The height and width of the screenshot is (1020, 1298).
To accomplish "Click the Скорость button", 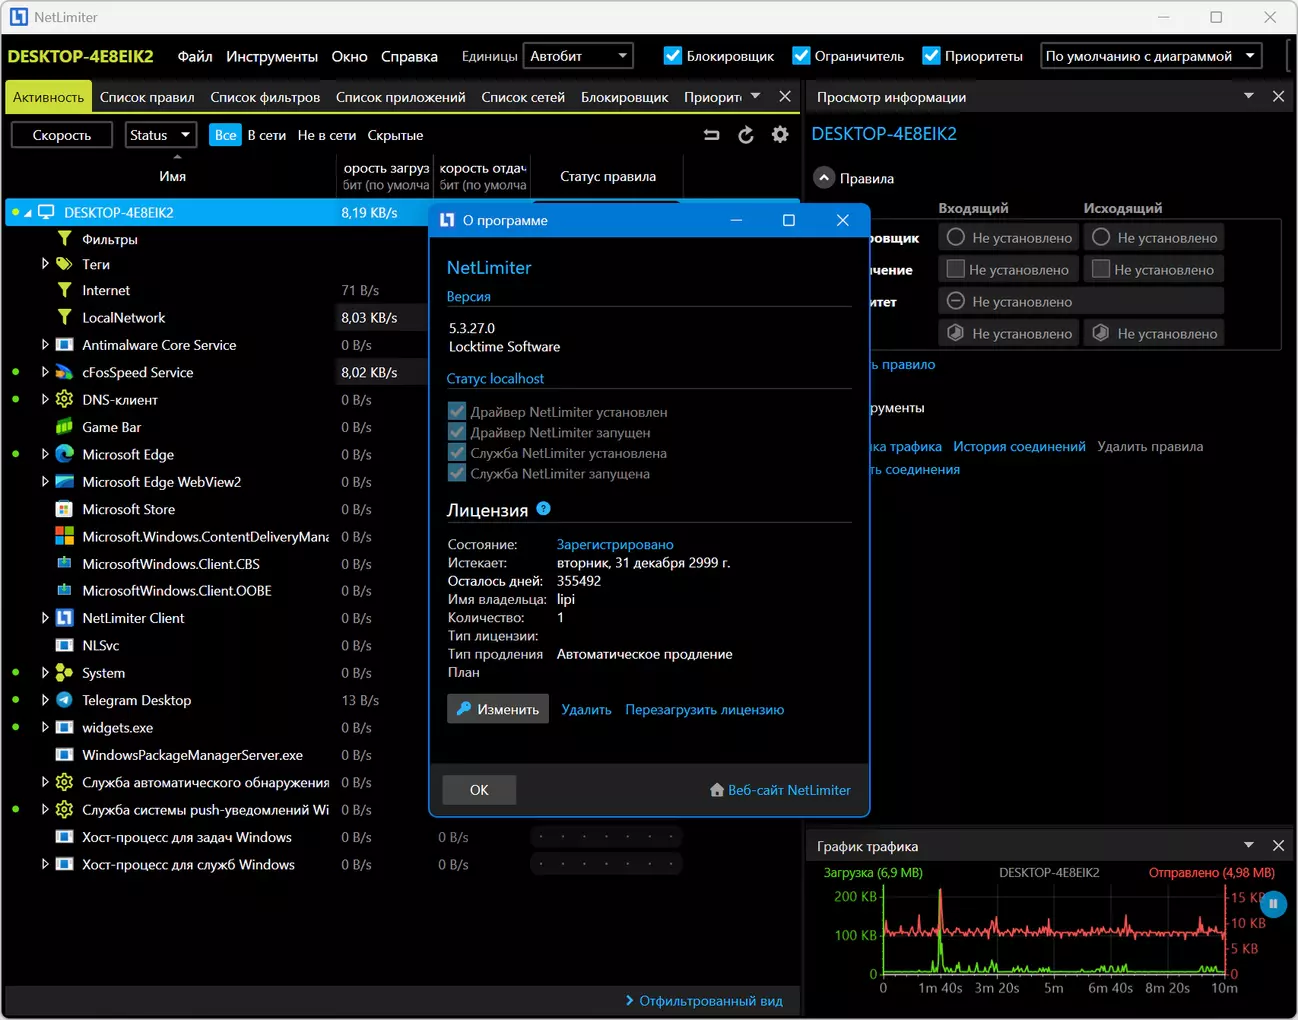I will point(62,135).
